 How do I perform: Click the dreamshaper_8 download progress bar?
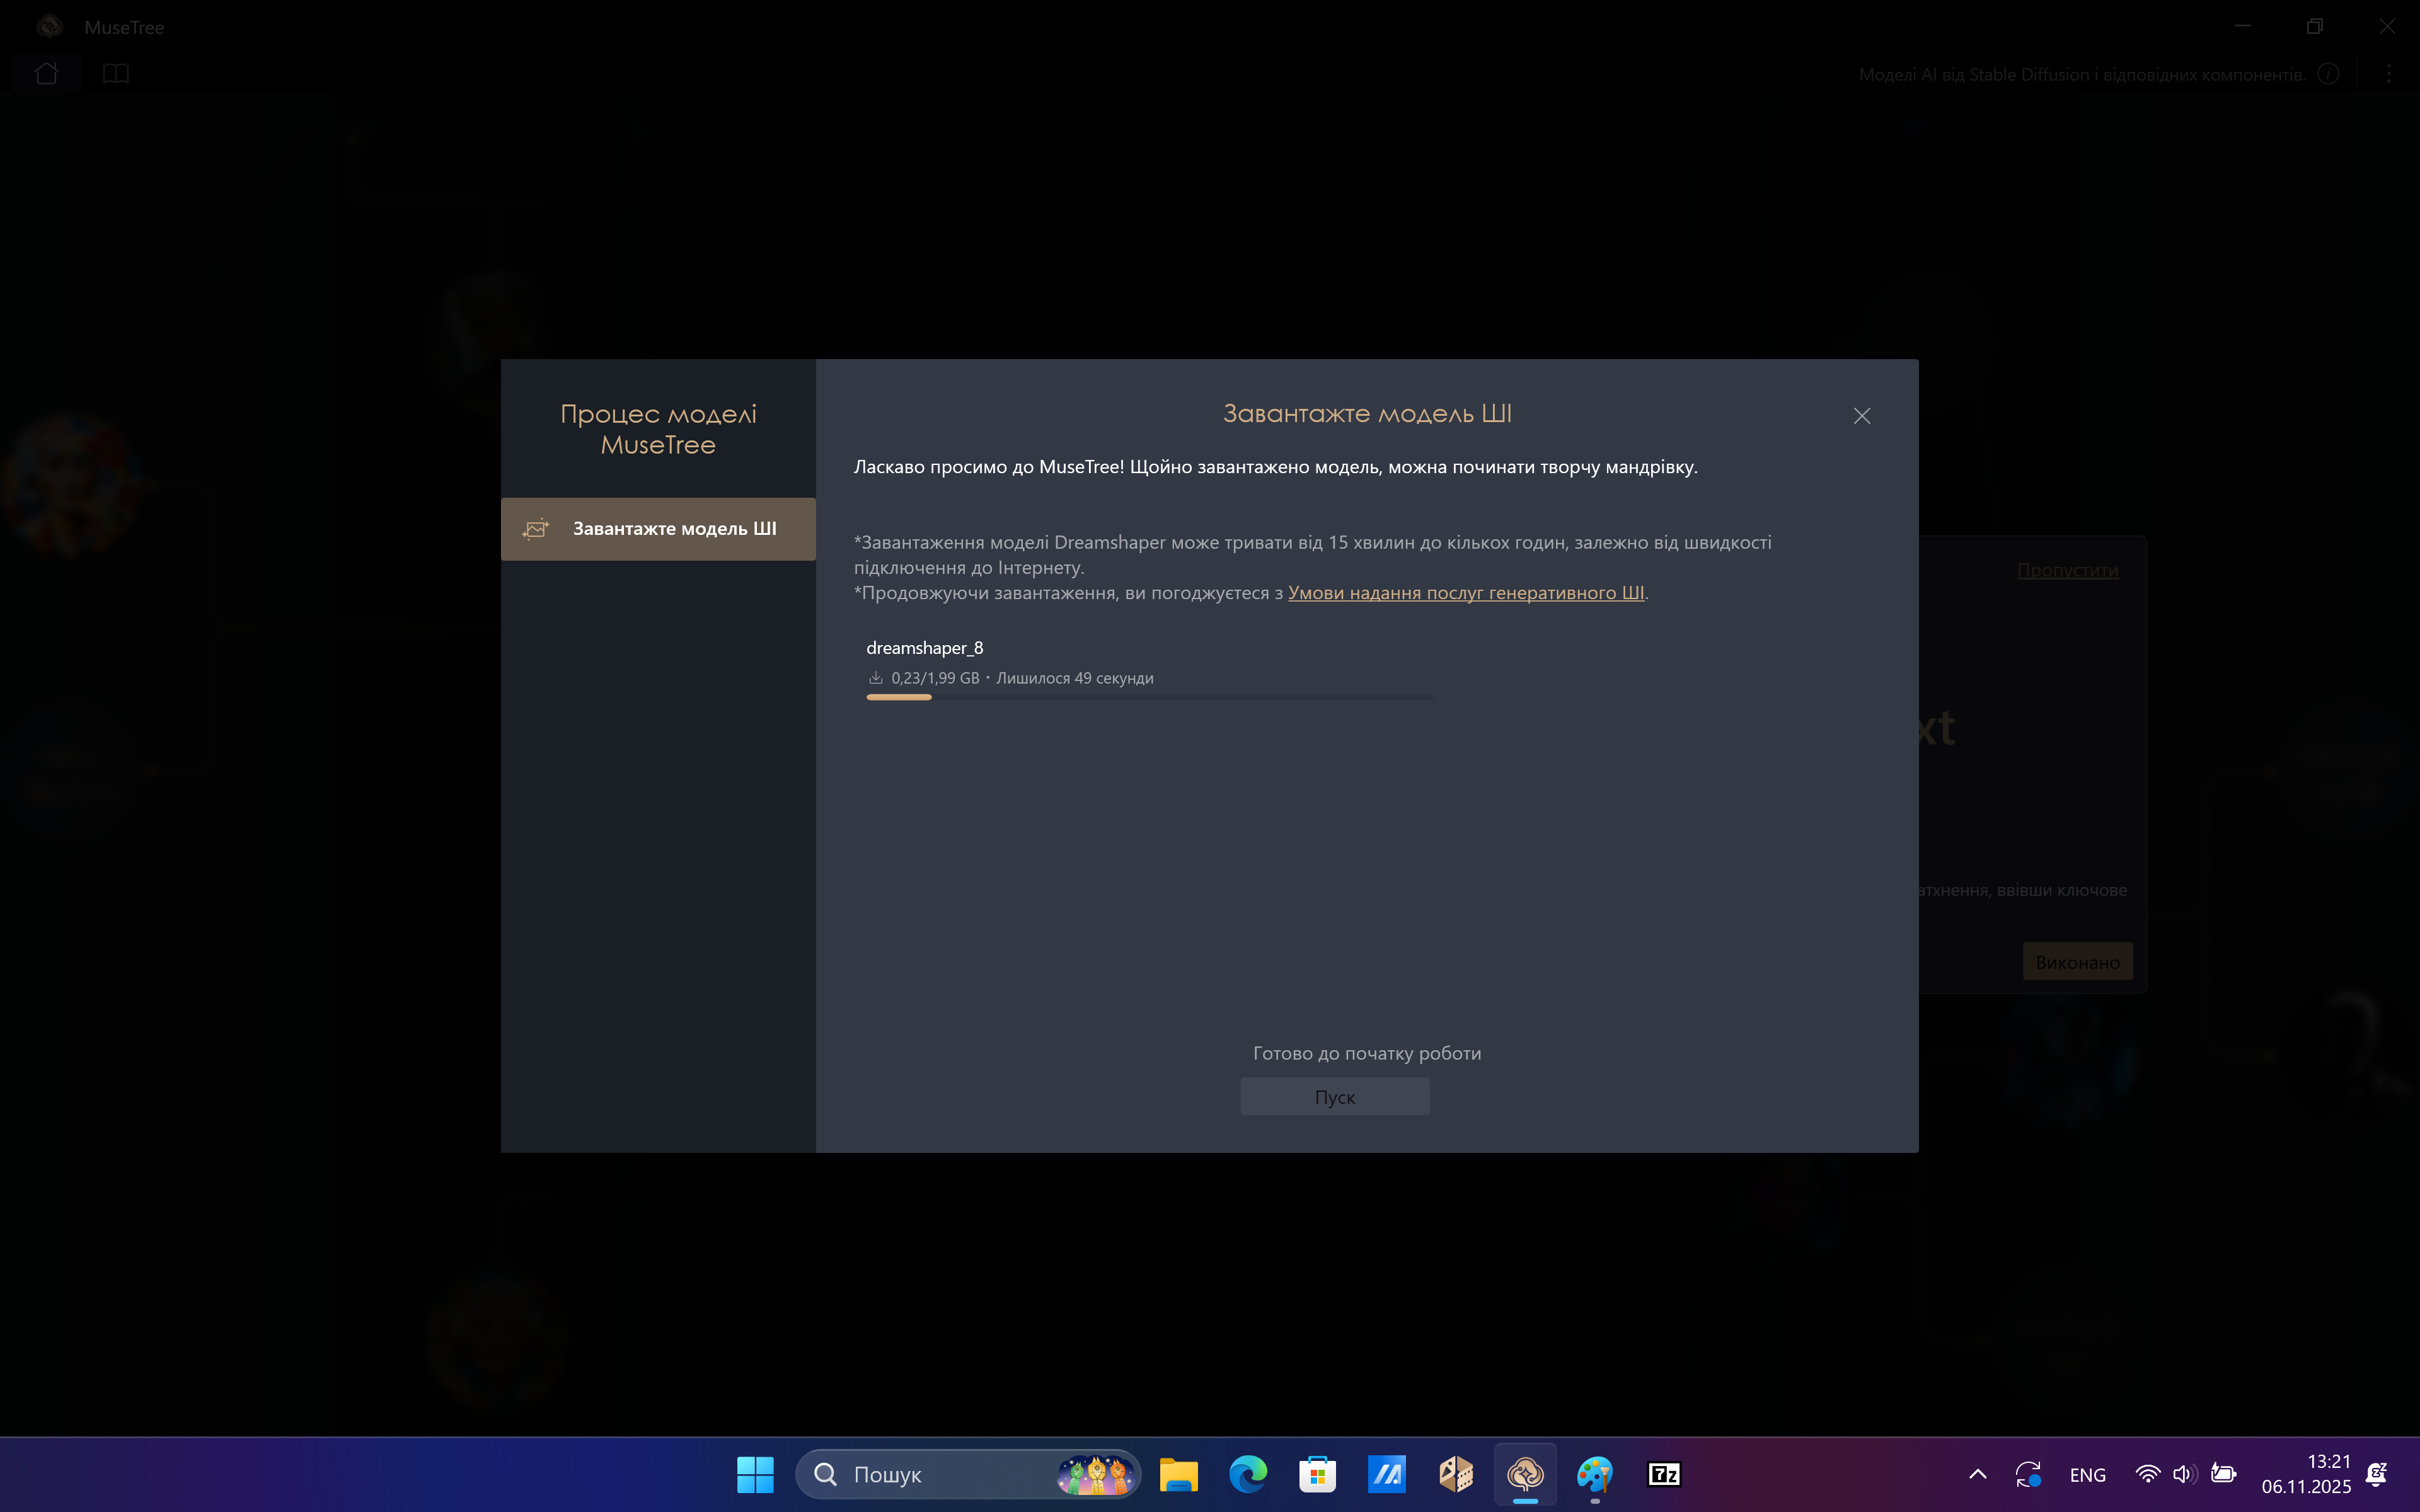coord(1149,697)
